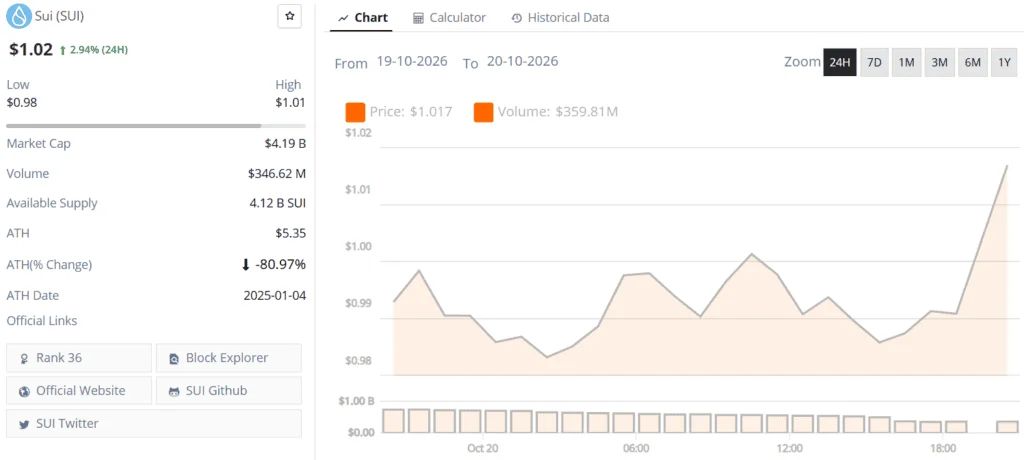Click the Block Explorer search icon
This screenshot has width=1024, height=460.
[x=174, y=358]
